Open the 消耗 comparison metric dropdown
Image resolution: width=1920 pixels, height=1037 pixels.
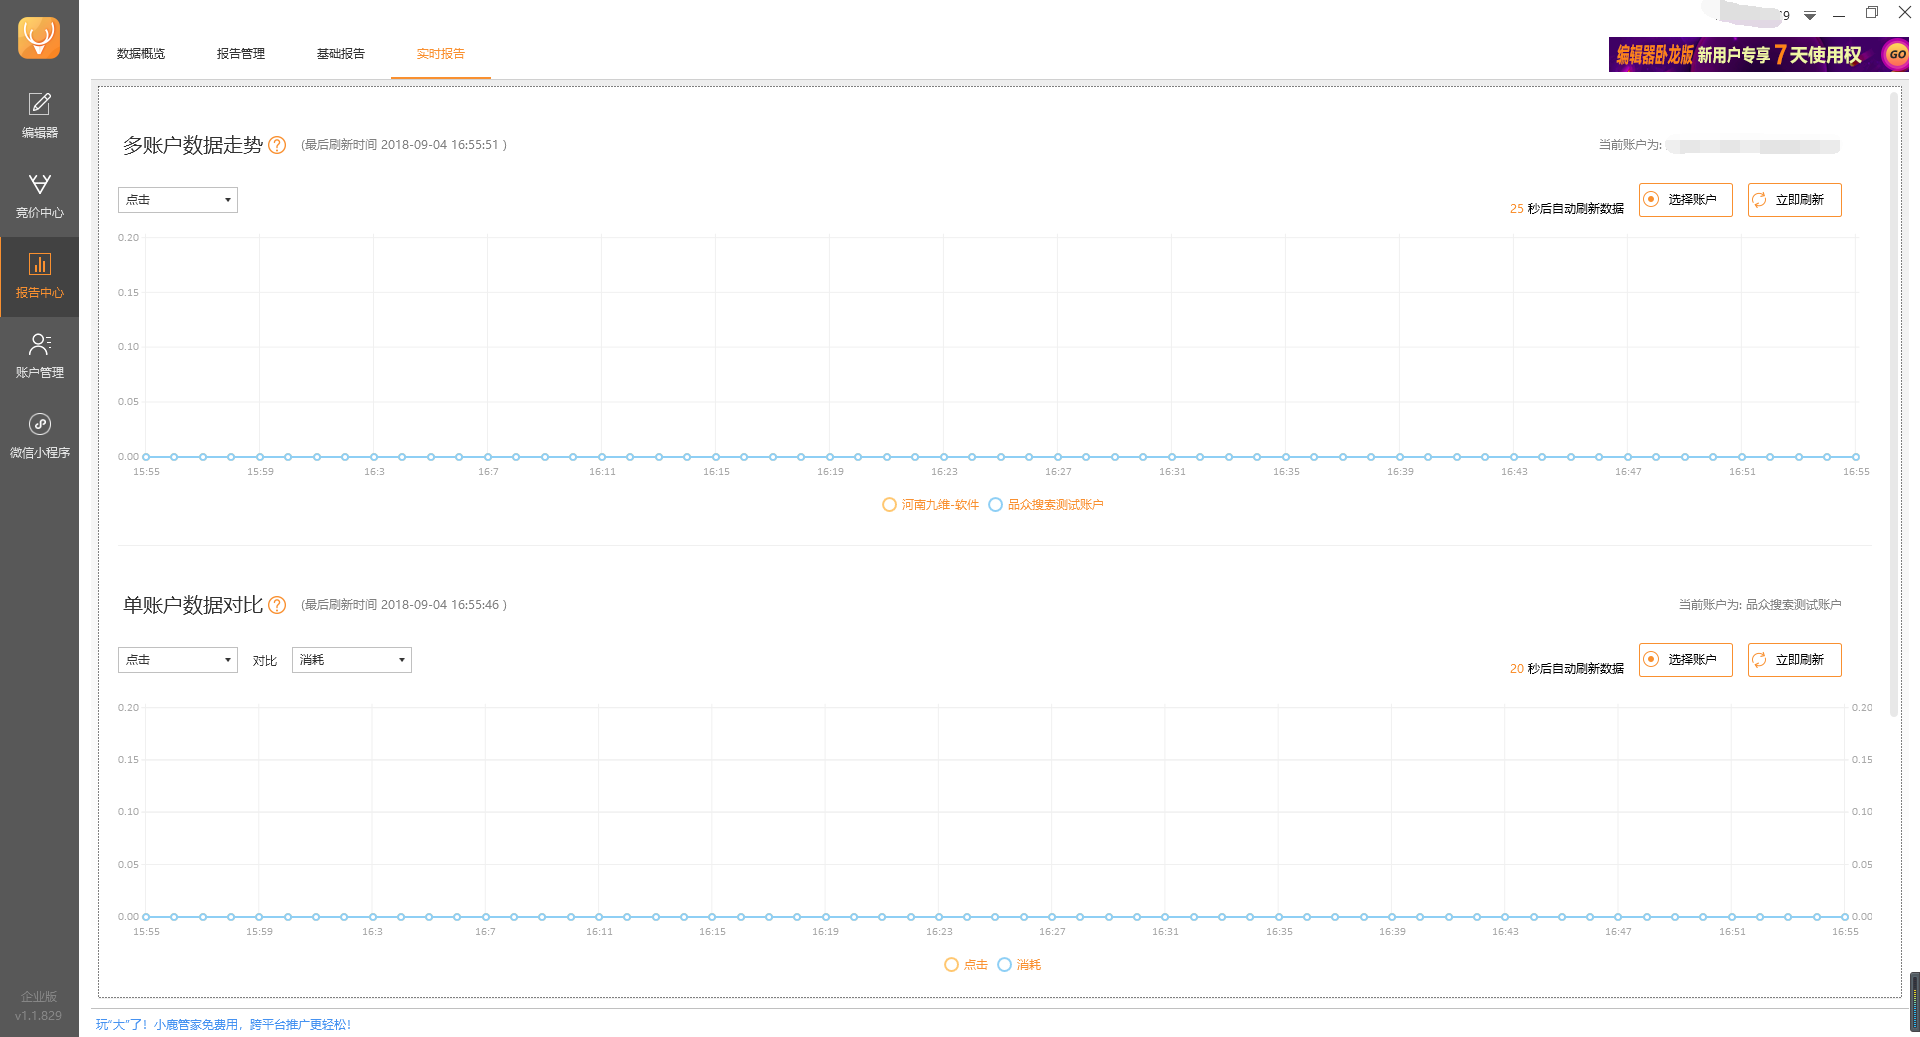(x=352, y=660)
